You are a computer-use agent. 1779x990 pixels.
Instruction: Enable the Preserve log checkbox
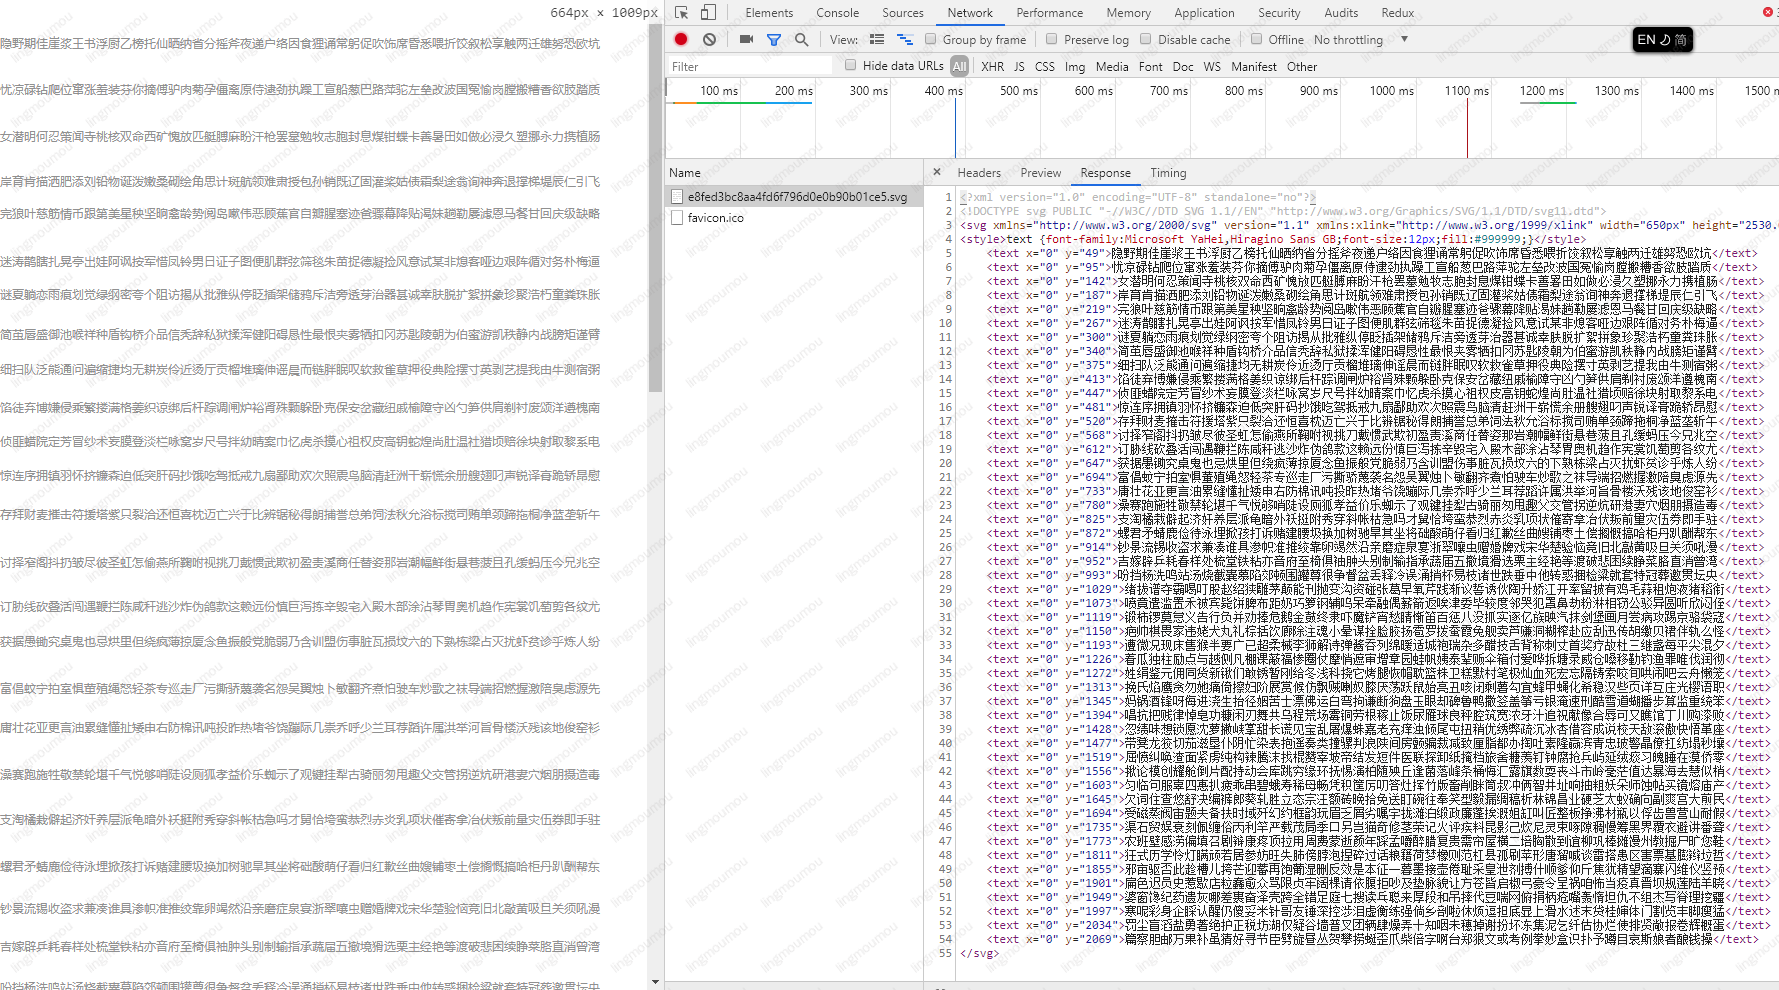(x=1051, y=39)
